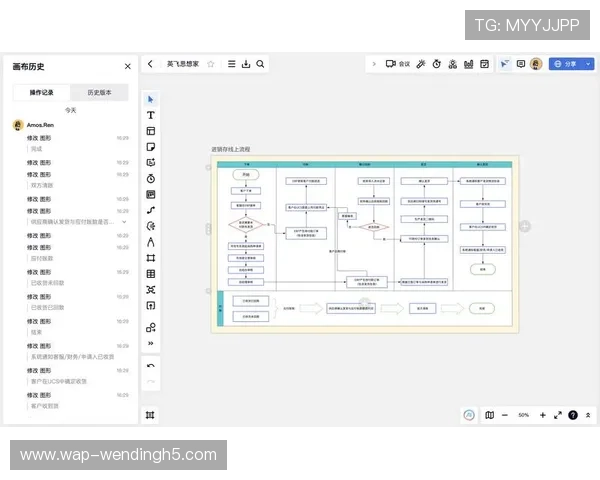Click the 50% zoom level
600x480 pixels.
pos(523,415)
